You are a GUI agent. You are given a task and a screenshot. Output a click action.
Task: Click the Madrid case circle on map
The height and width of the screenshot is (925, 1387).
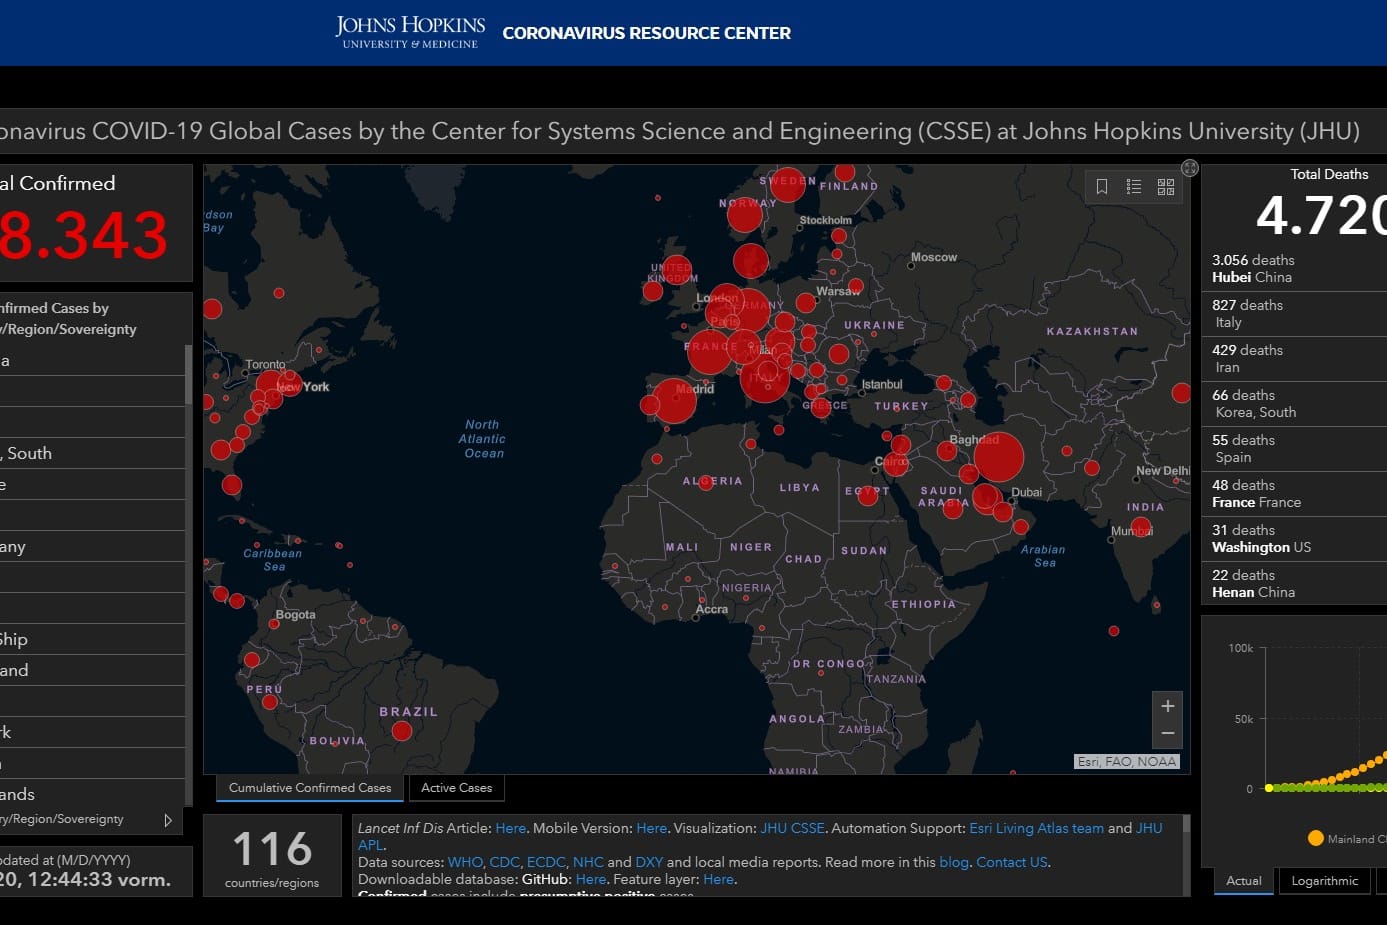coord(675,401)
